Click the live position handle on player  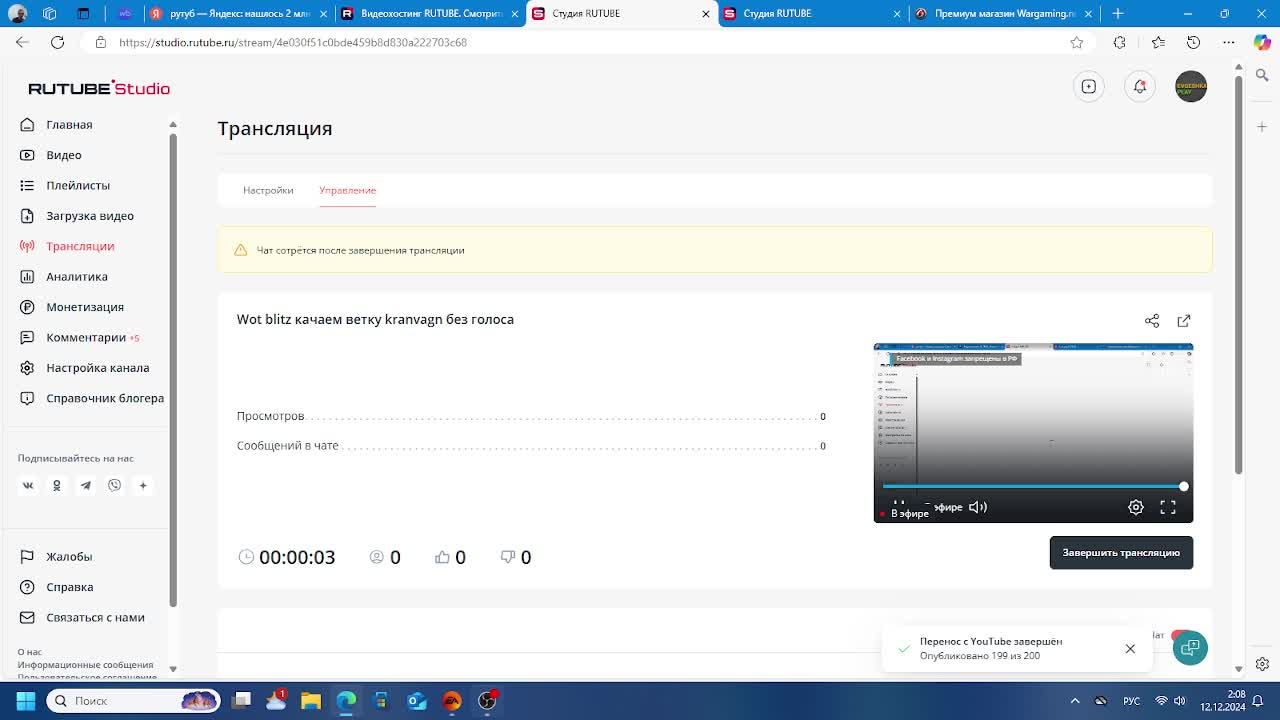pos(1184,487)
